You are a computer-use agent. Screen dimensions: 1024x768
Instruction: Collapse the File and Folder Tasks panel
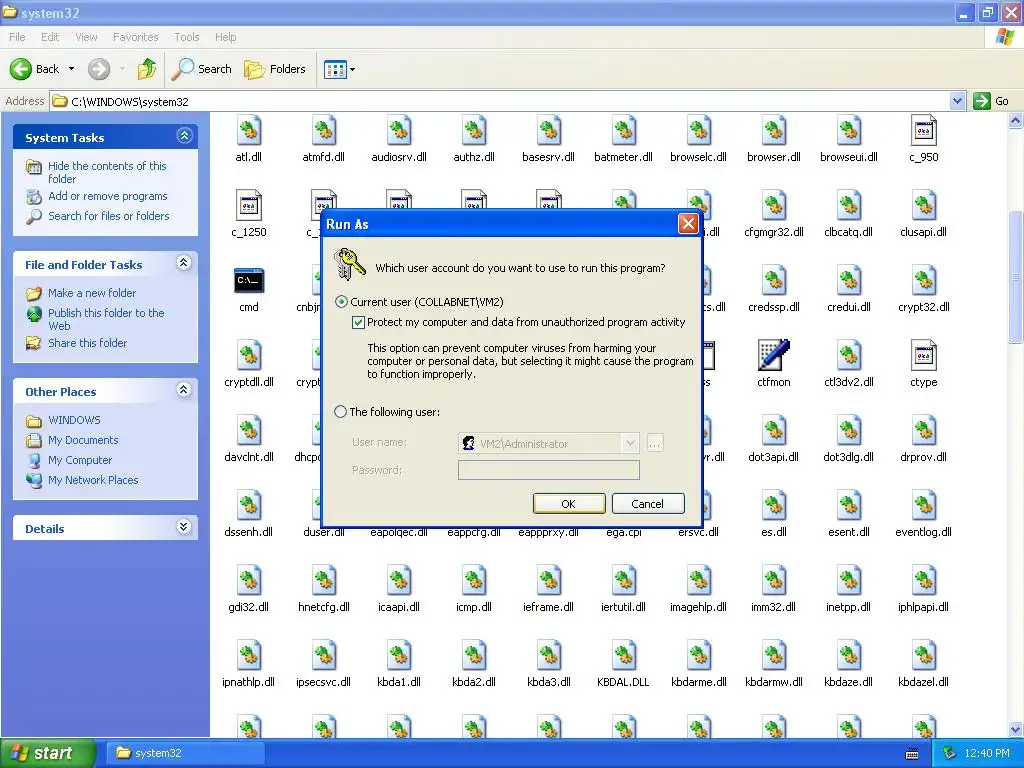coord(184,263)
